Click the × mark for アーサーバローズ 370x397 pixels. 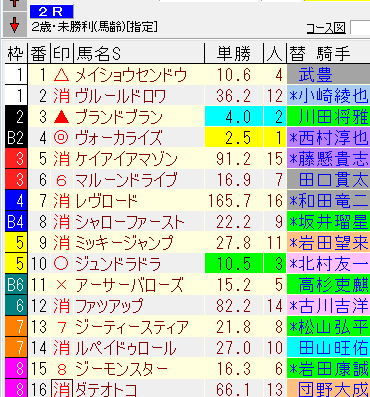62,285
